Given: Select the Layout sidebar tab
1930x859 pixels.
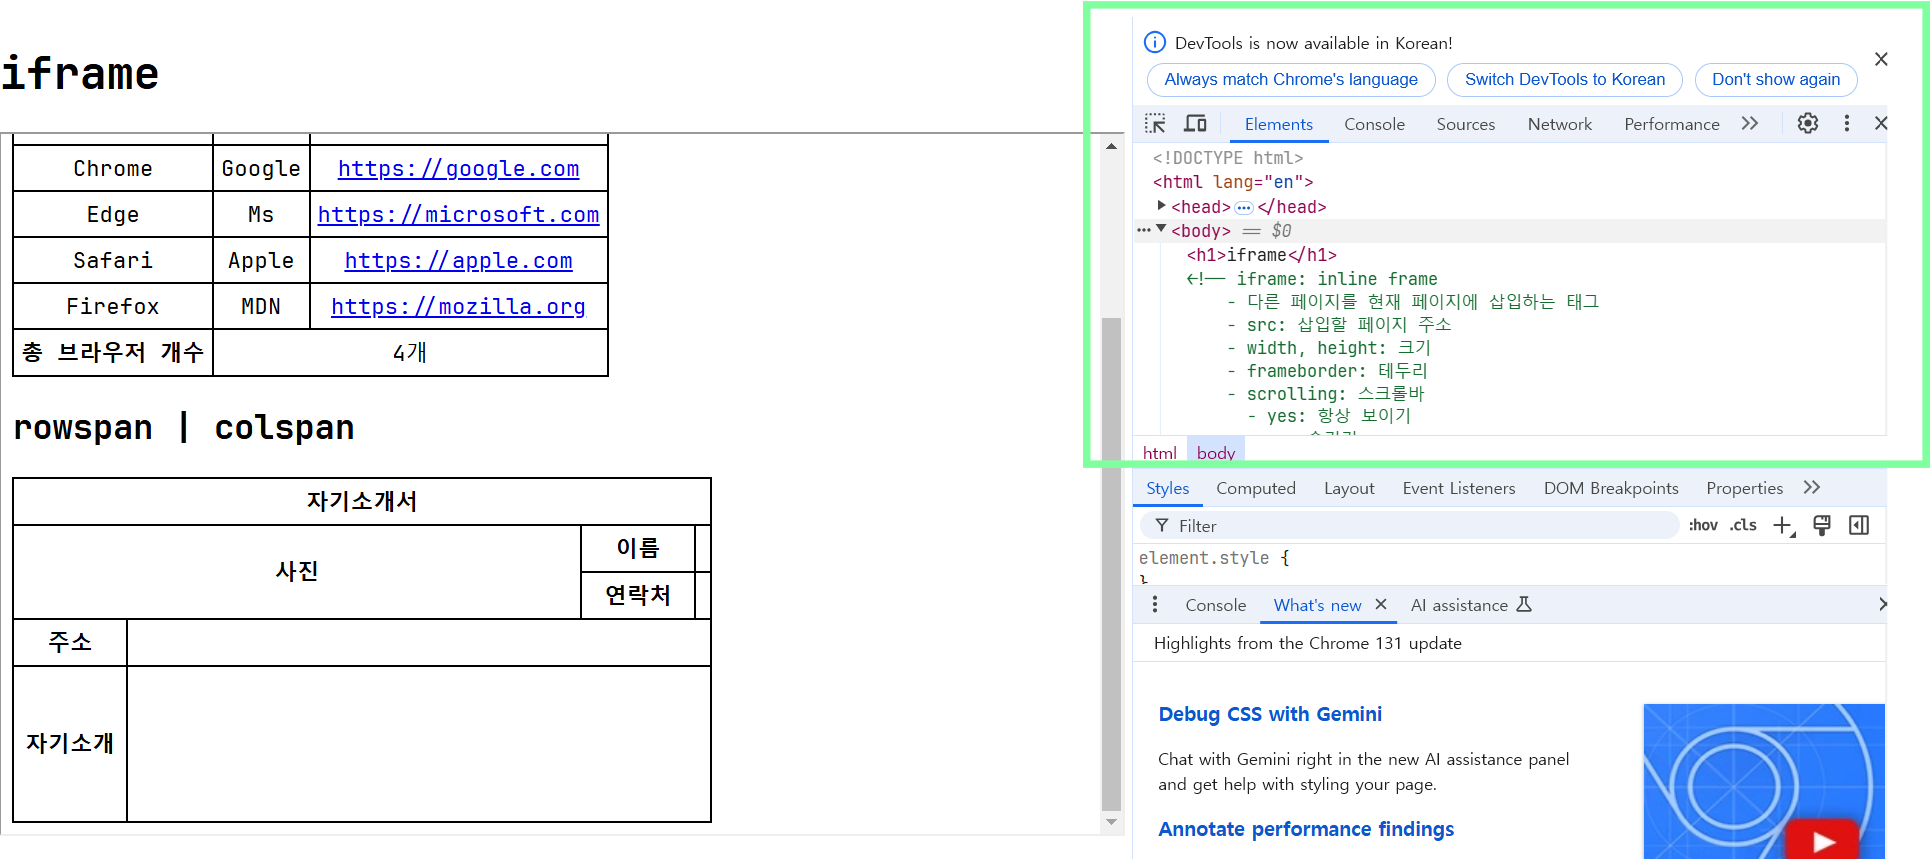Looking at the screenshot, I should tap(1349, 488).
